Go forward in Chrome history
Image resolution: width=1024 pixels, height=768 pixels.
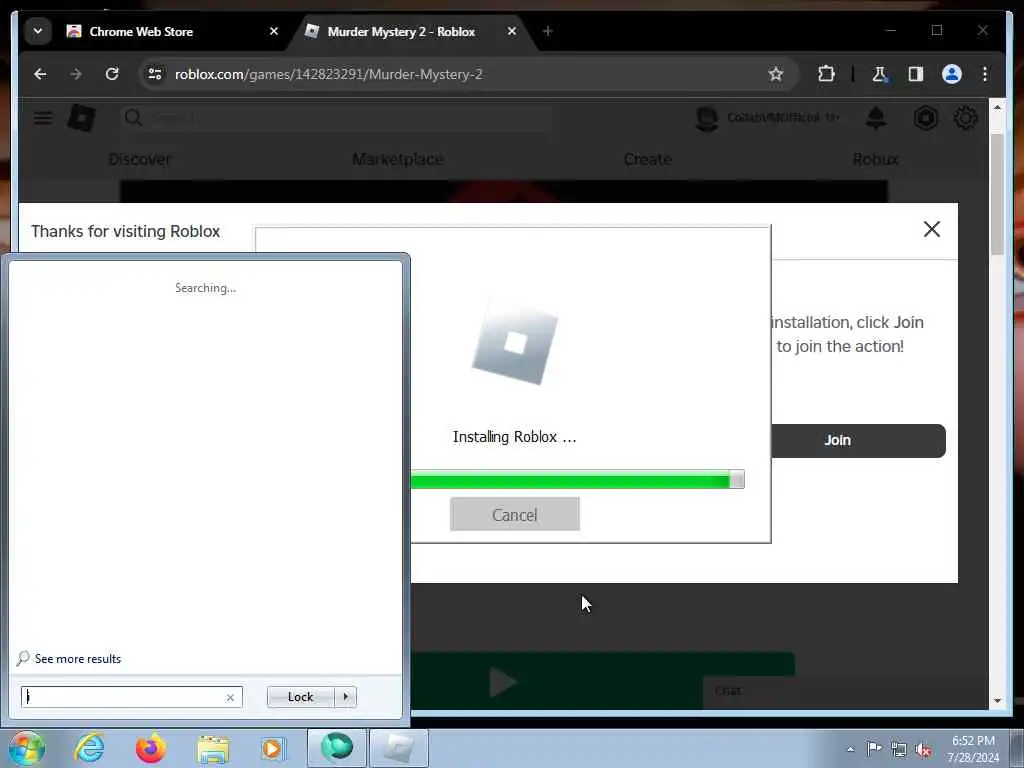76,74
